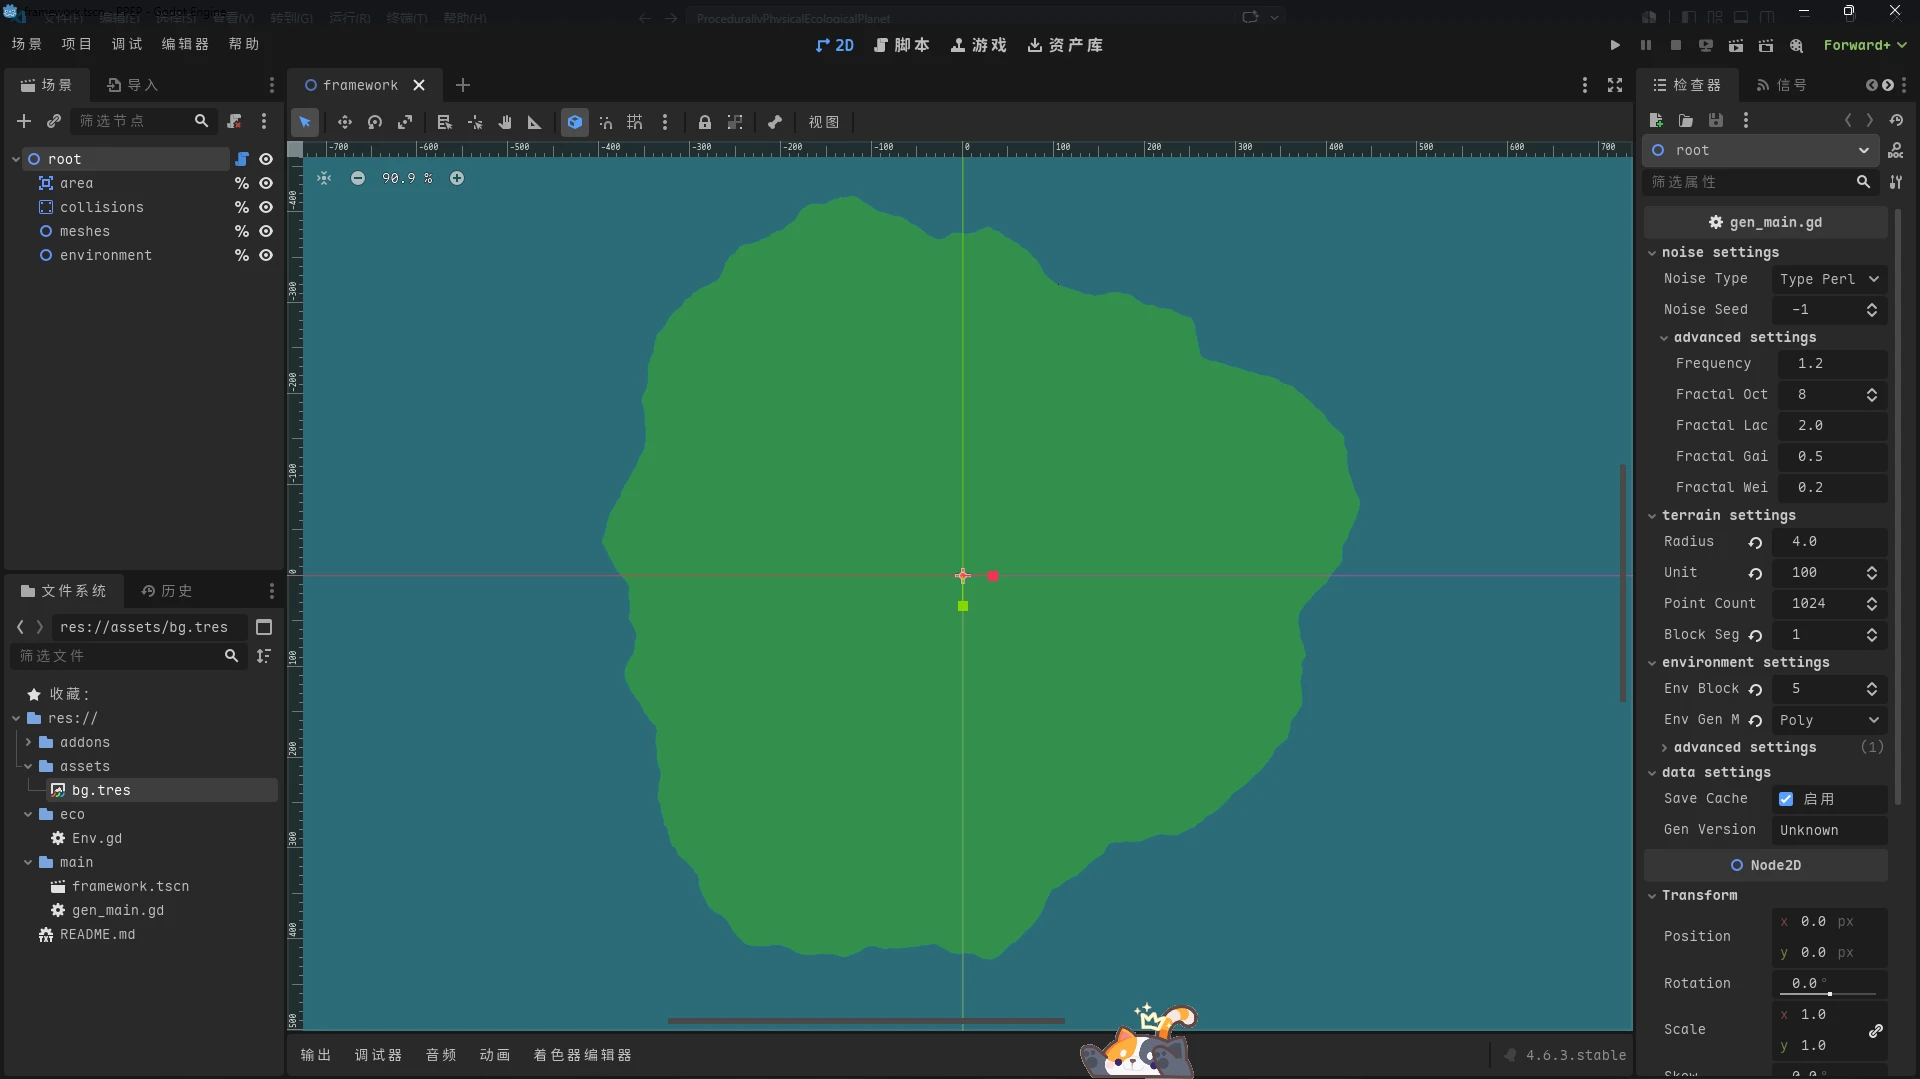
Task: Toggle visibility of the collisions node
Action: pyautogui.click(x=266, y=207)
